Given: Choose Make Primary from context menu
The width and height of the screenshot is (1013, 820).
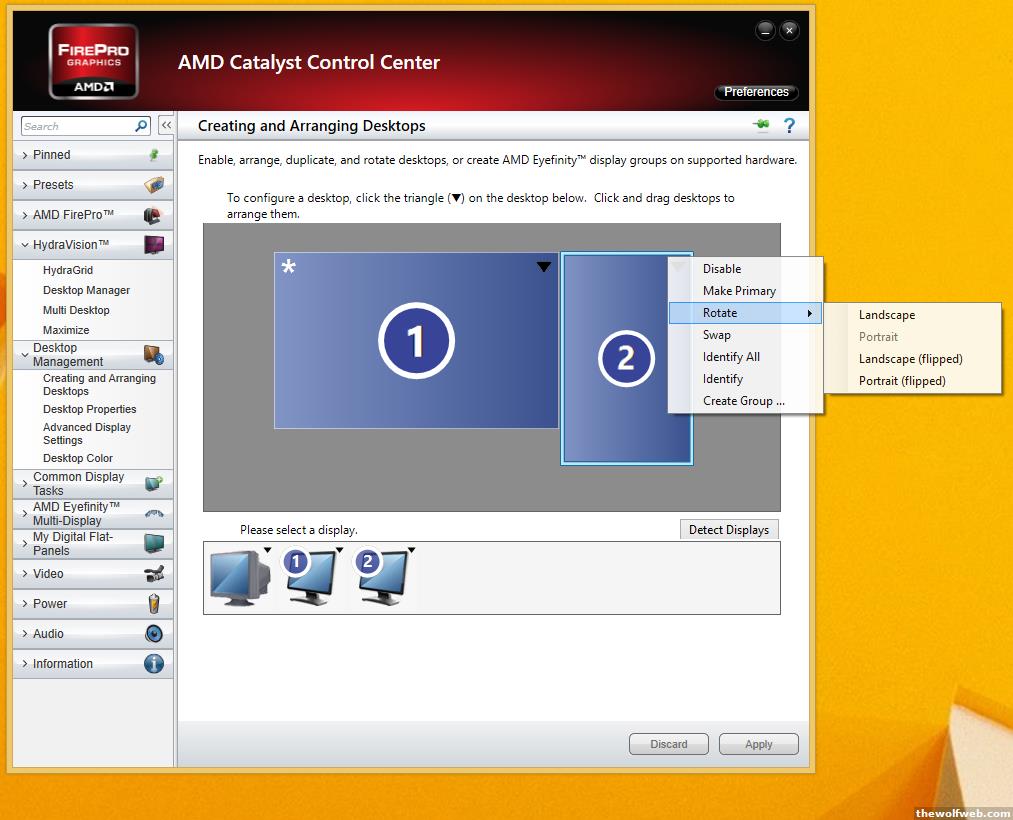Looking at the screenshot, I should (x=739, y=291).
